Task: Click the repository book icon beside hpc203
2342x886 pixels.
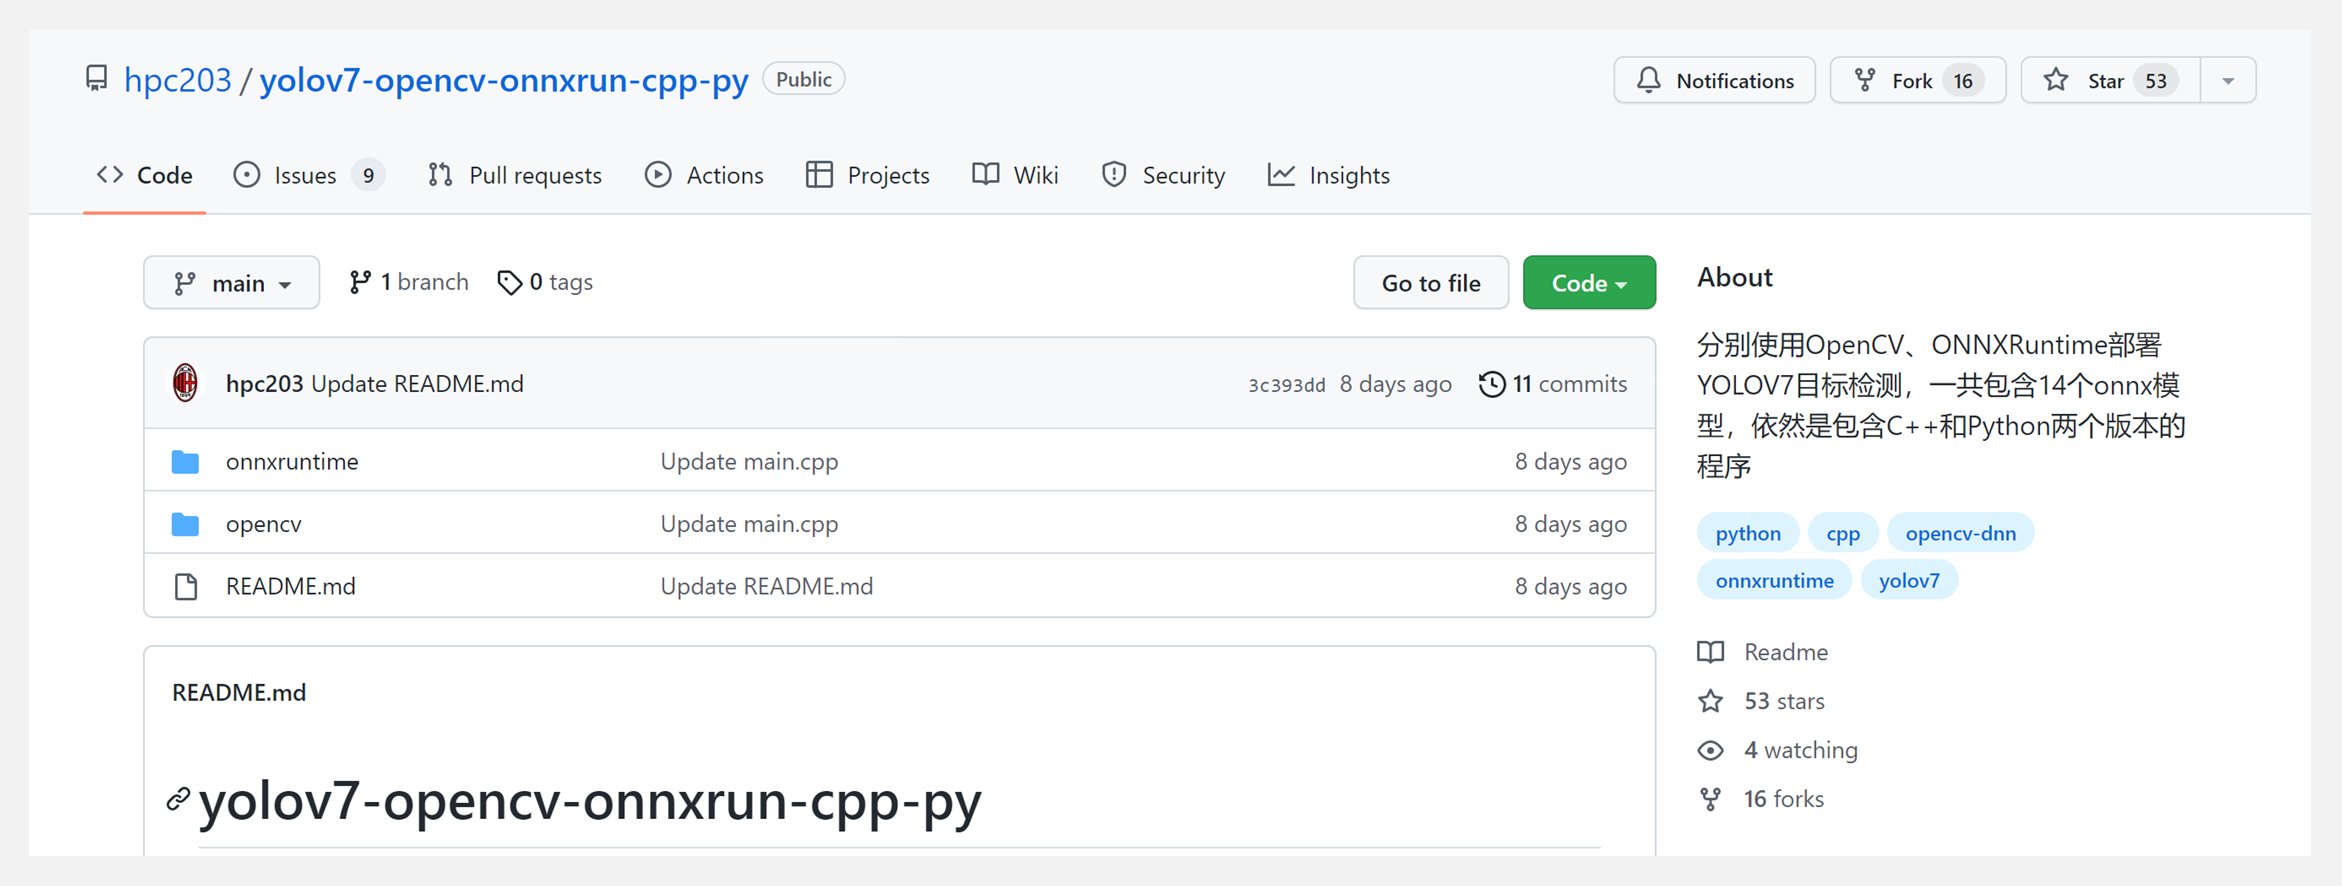Action: (x=96, y=79)
